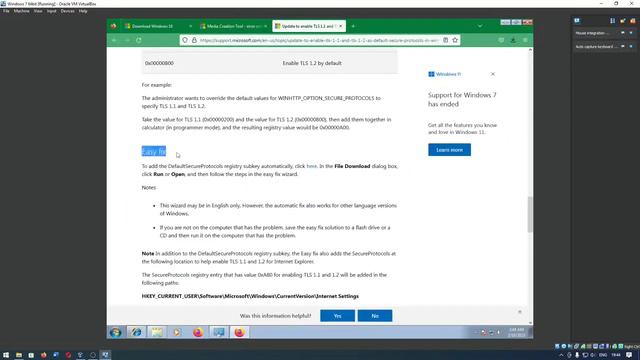
Task: Click the Windows 7 taskbar clock
Action: [x=516, y=332]
